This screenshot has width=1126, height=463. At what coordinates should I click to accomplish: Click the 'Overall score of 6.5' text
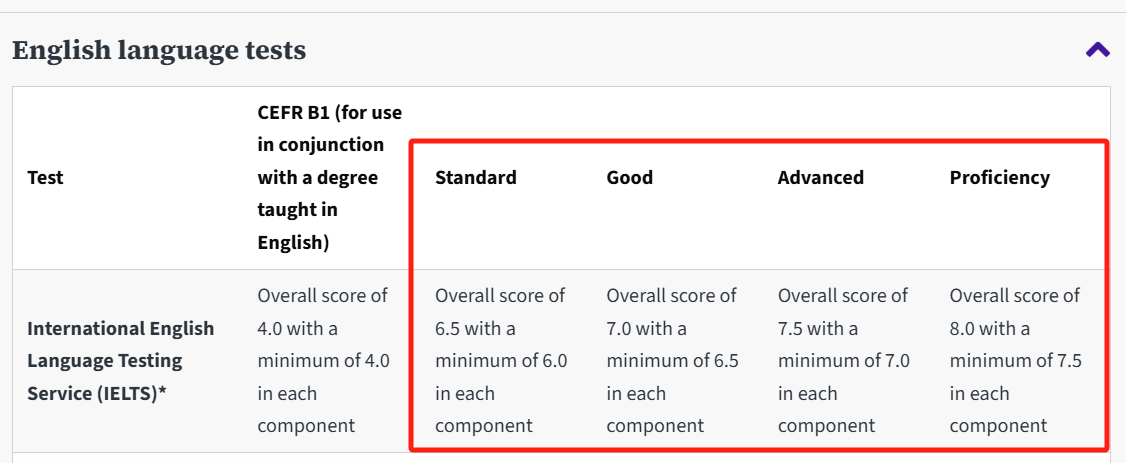(500, 296)
